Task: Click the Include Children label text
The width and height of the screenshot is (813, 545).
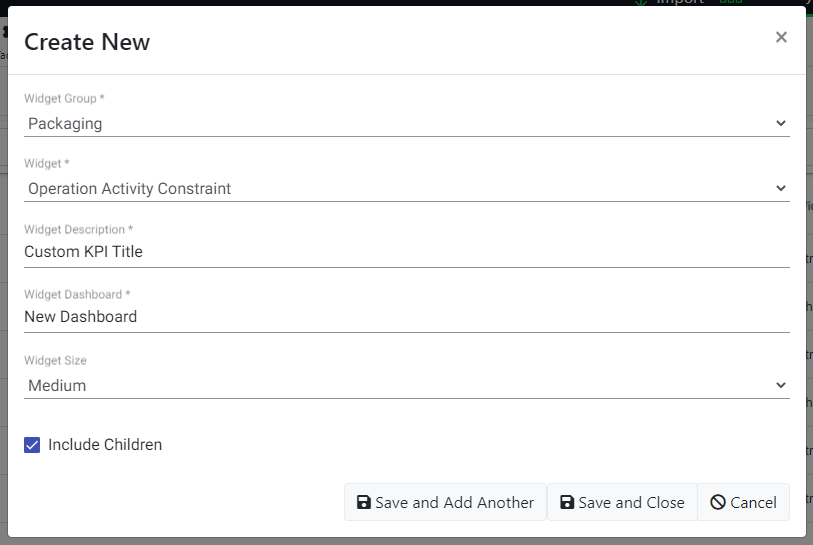Action: tap(105, 445)
